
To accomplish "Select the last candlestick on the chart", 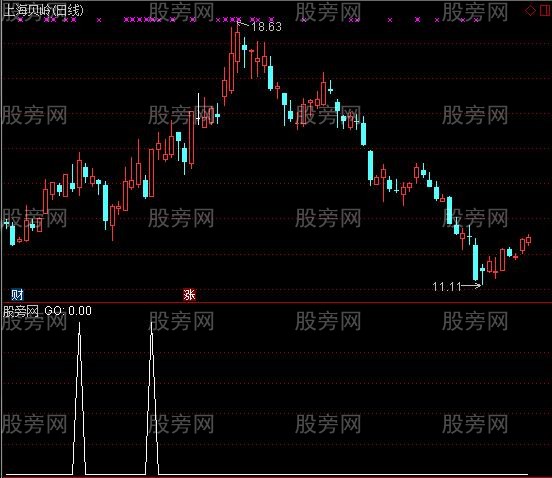I will 528,240.
